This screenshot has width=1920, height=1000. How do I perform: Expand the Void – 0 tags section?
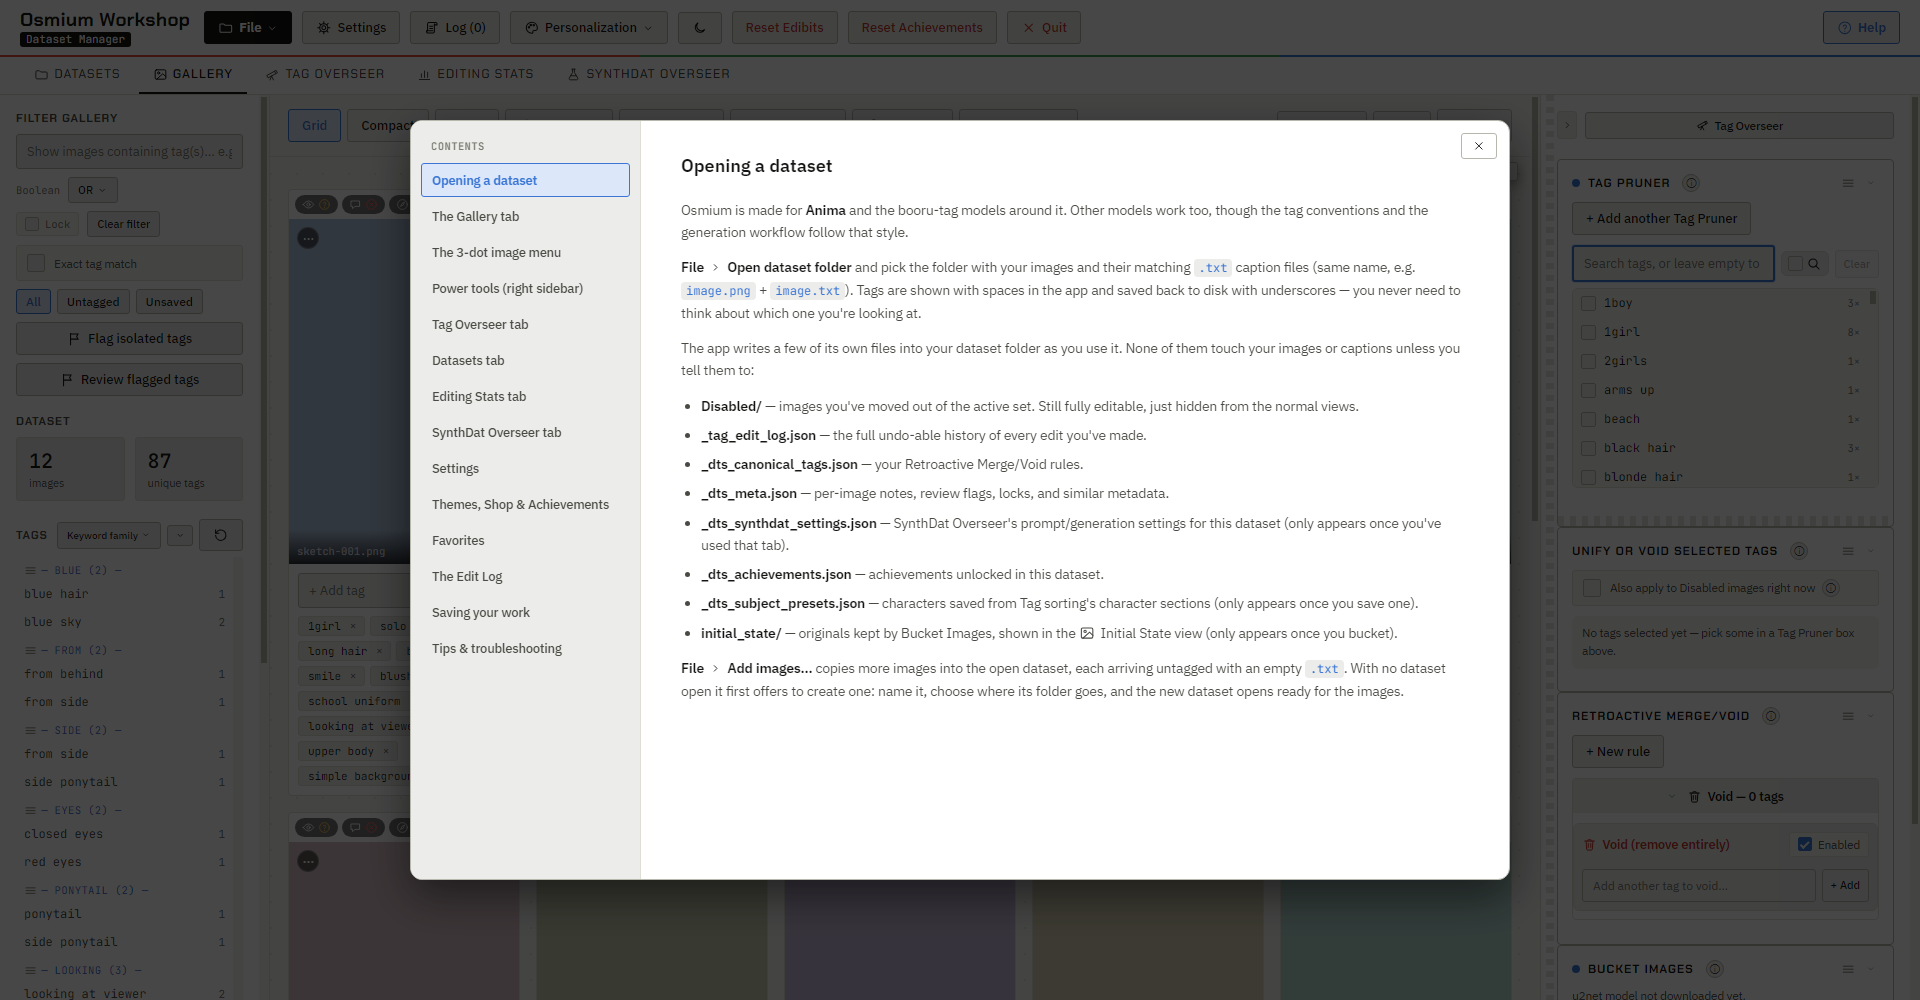point(1725,797)
